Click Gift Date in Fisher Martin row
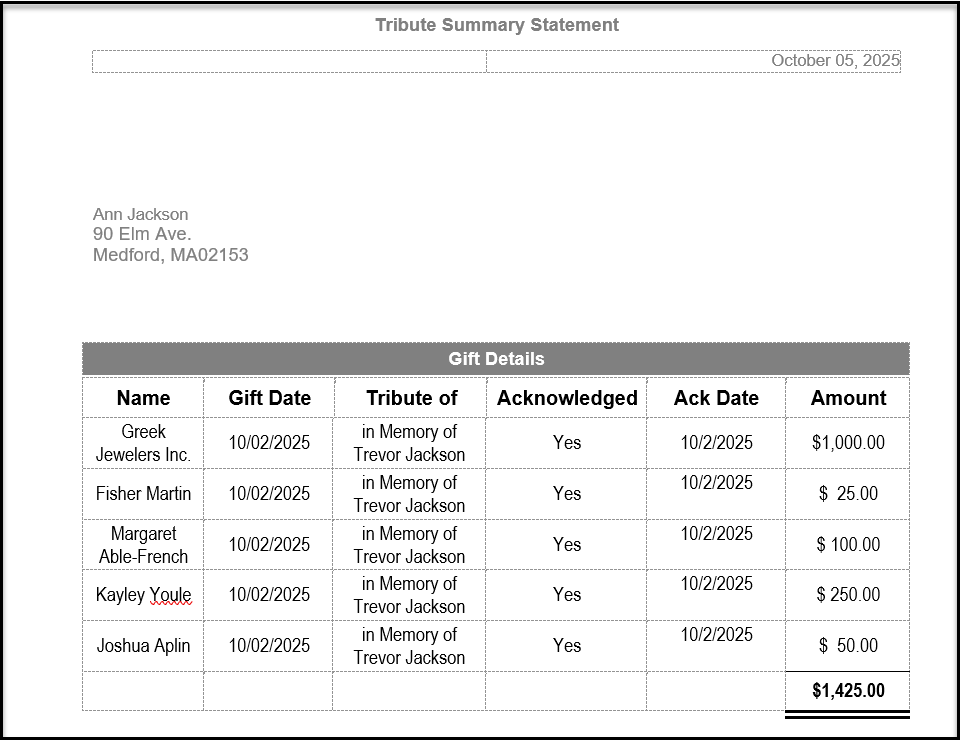This screenshot has height=740, width=960. click(269, 494)
